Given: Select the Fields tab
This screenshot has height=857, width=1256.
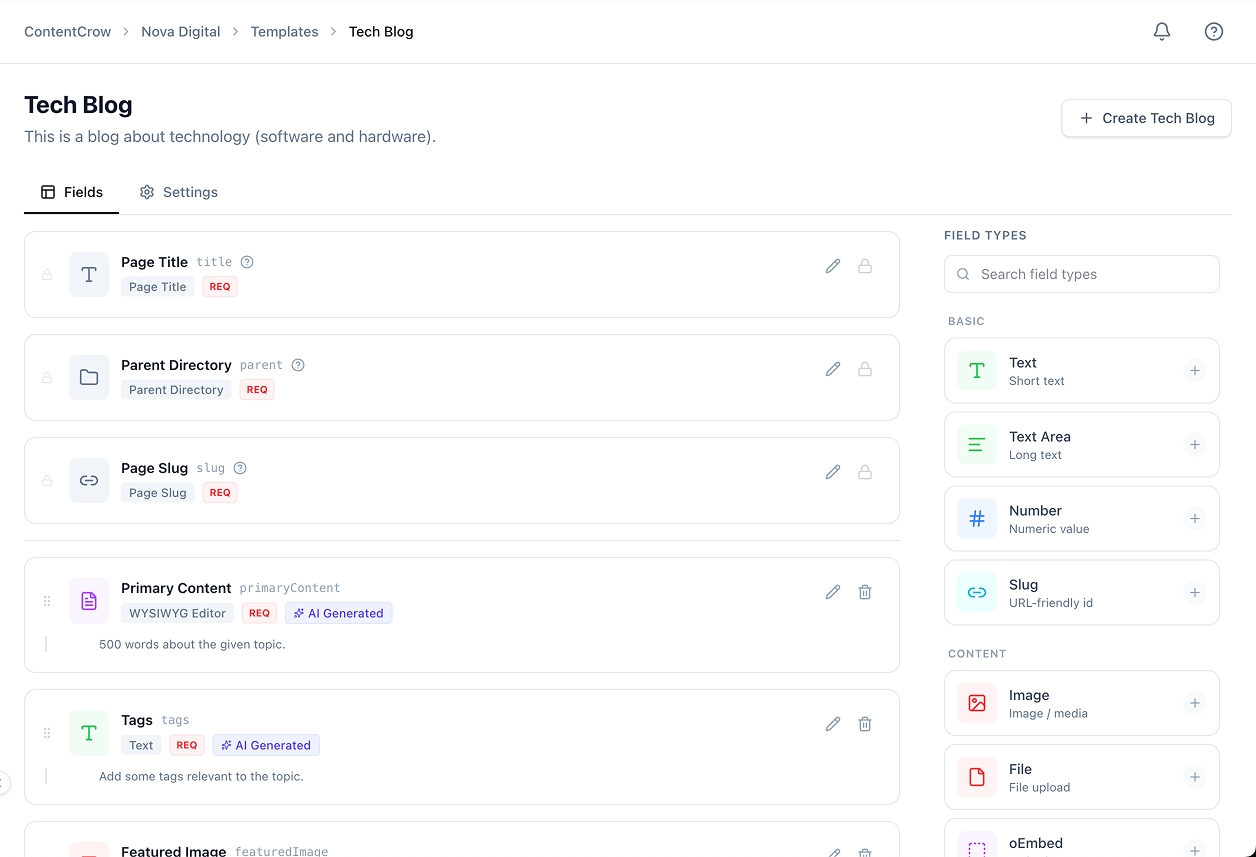Looking at the screenshot, I should tap(71, 192).
